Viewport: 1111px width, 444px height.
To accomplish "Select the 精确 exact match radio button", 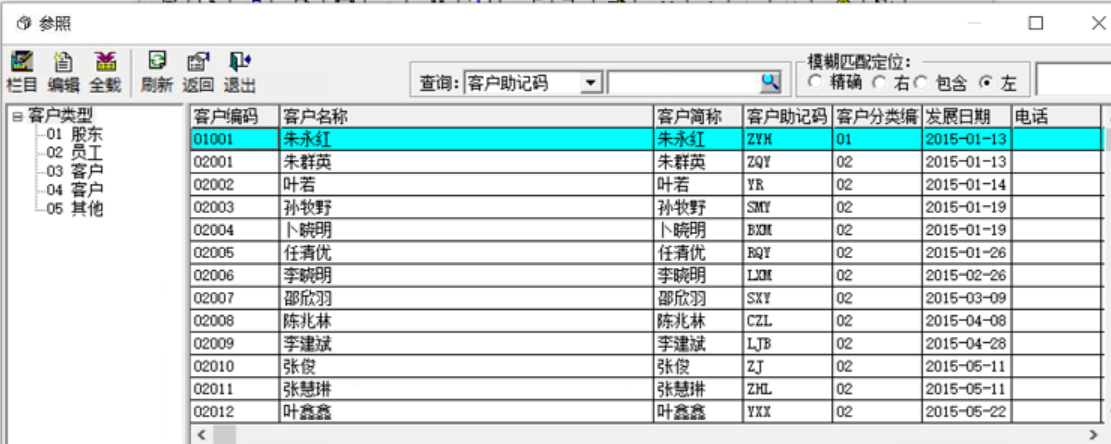I will click(815, 83).
